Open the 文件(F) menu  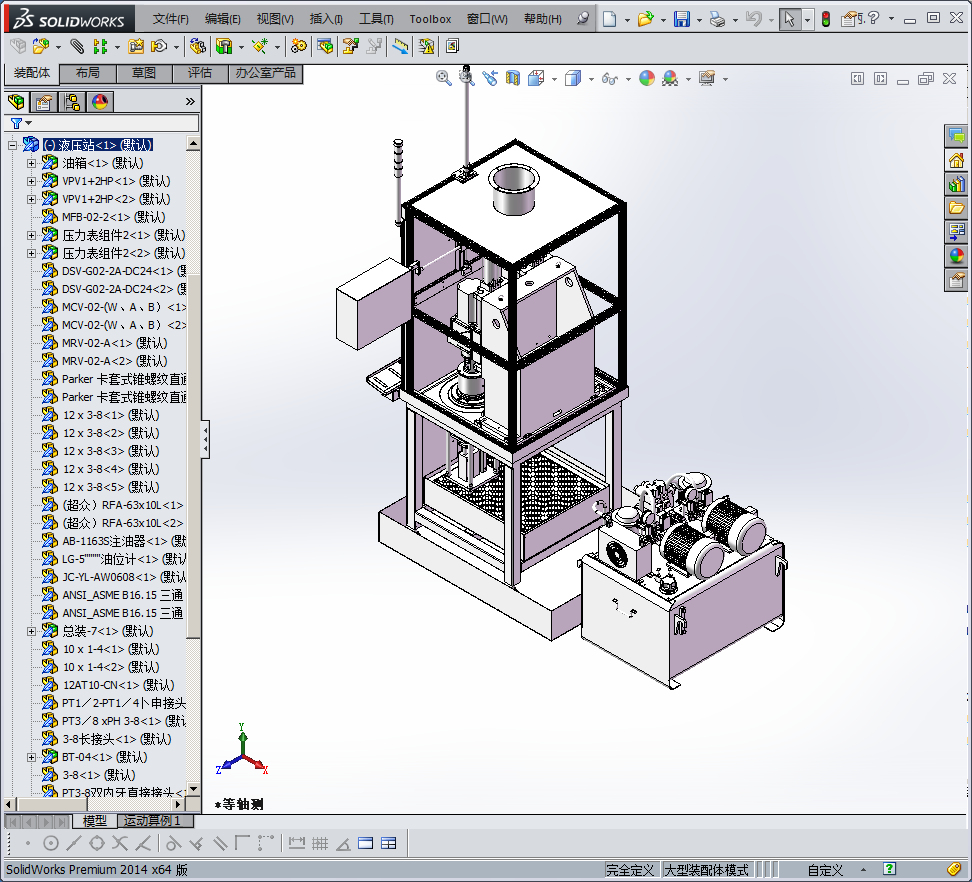pyautogui.click(x=170, y=19)
